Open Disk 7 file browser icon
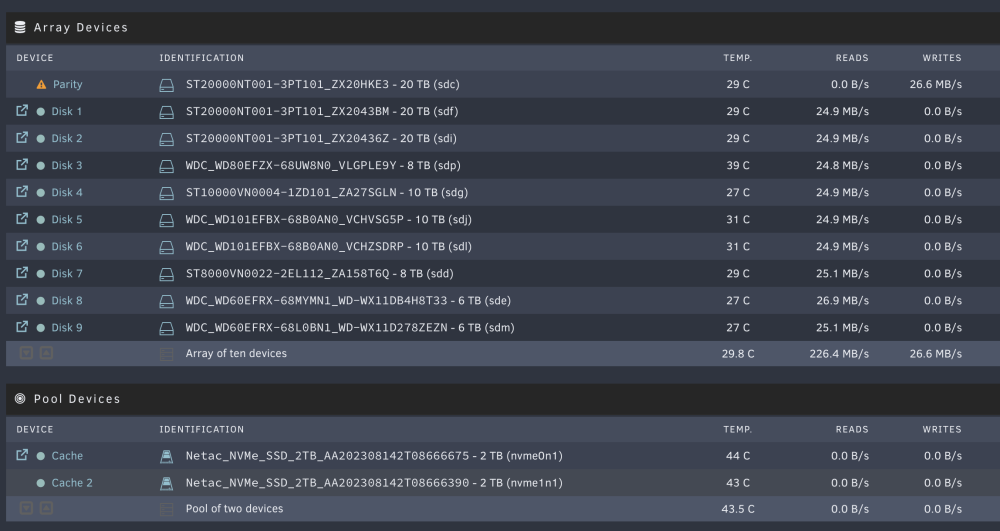Image resolution: width=1000 pixels, height=531 pixels. click(x=22, y=273)
